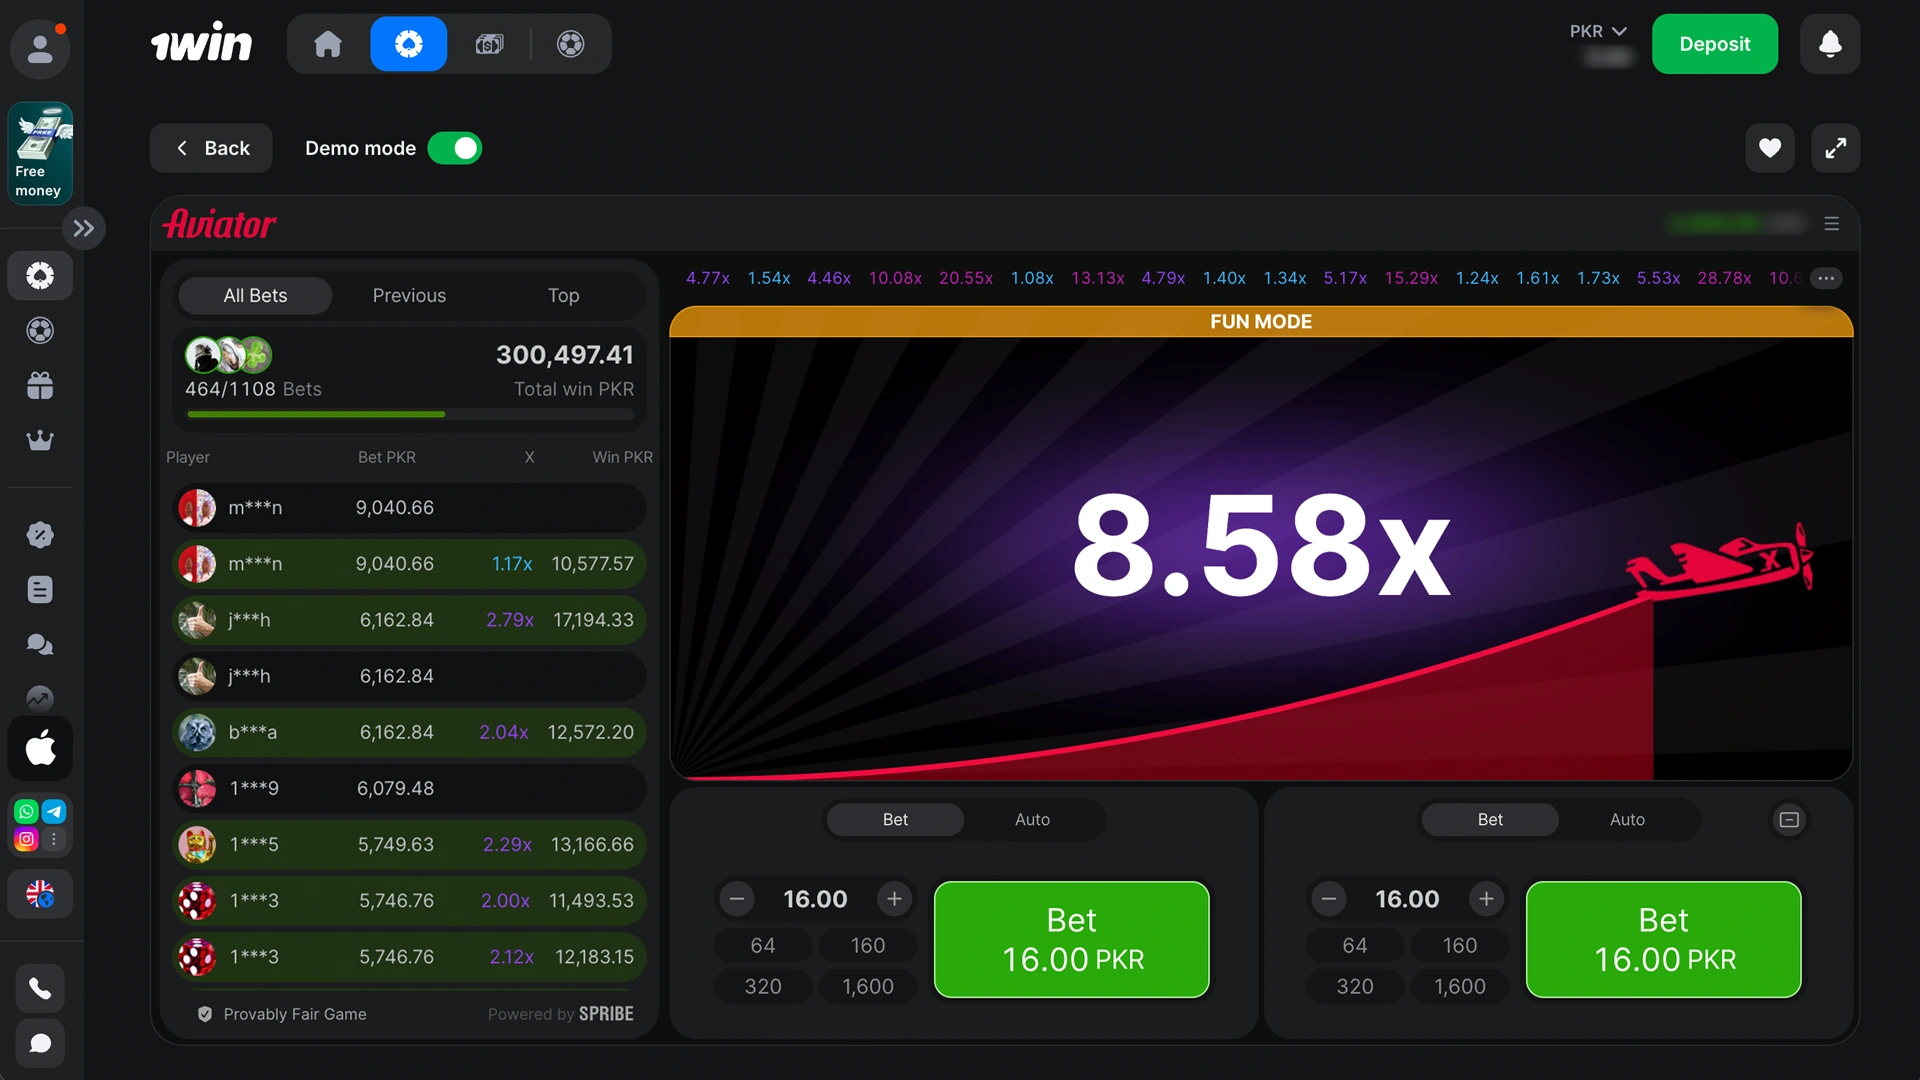Change language with the UK flag icon
The image size is (1920, 1080).
(40, 894)
